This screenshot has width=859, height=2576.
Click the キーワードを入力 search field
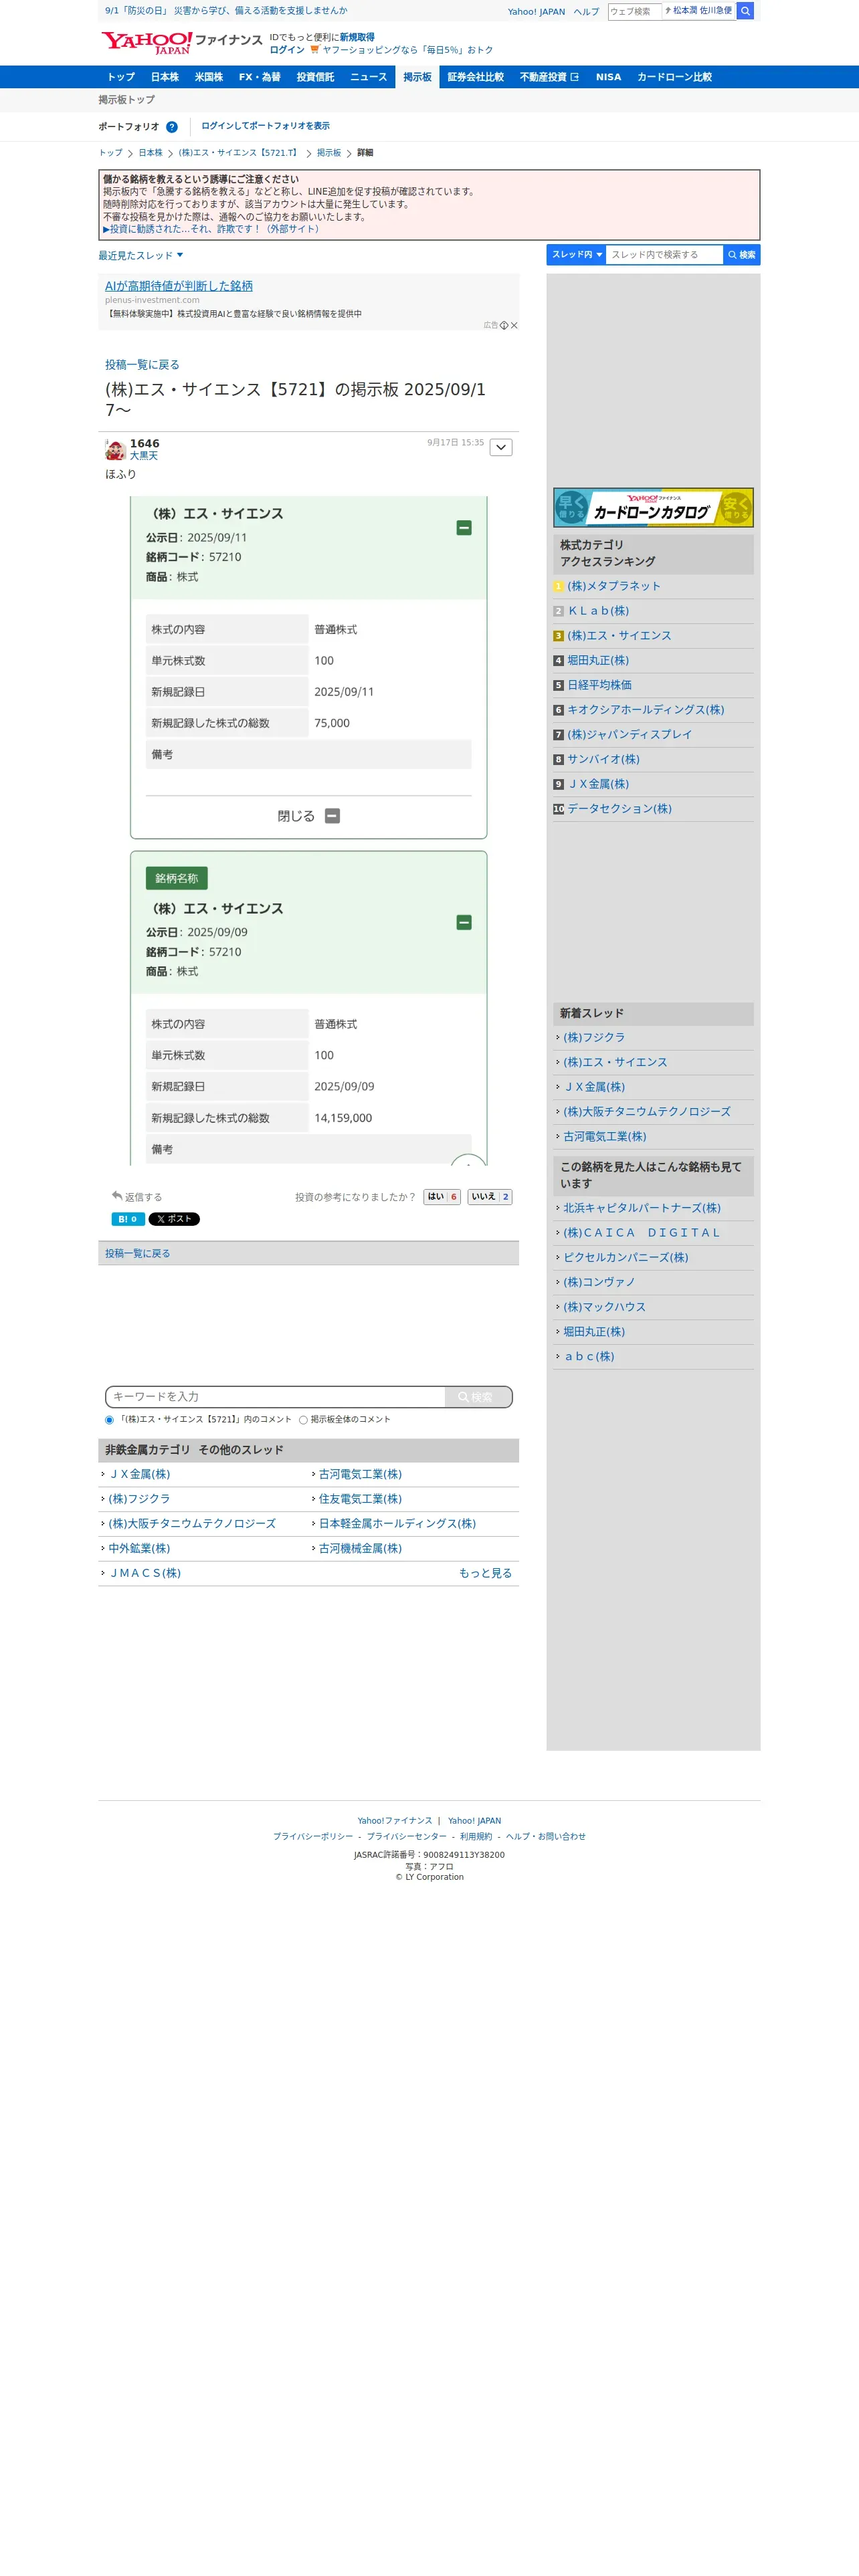pos(275,1397)
